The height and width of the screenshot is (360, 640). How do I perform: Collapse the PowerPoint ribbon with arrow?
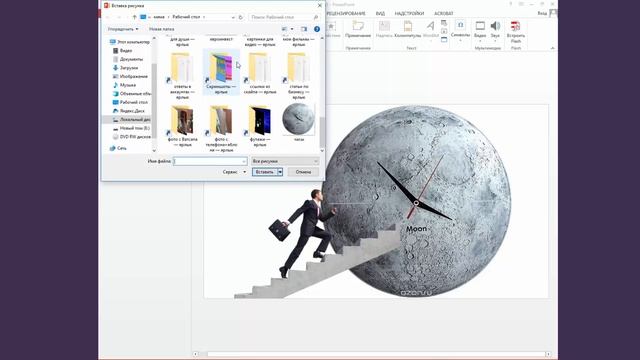[552, 48]
